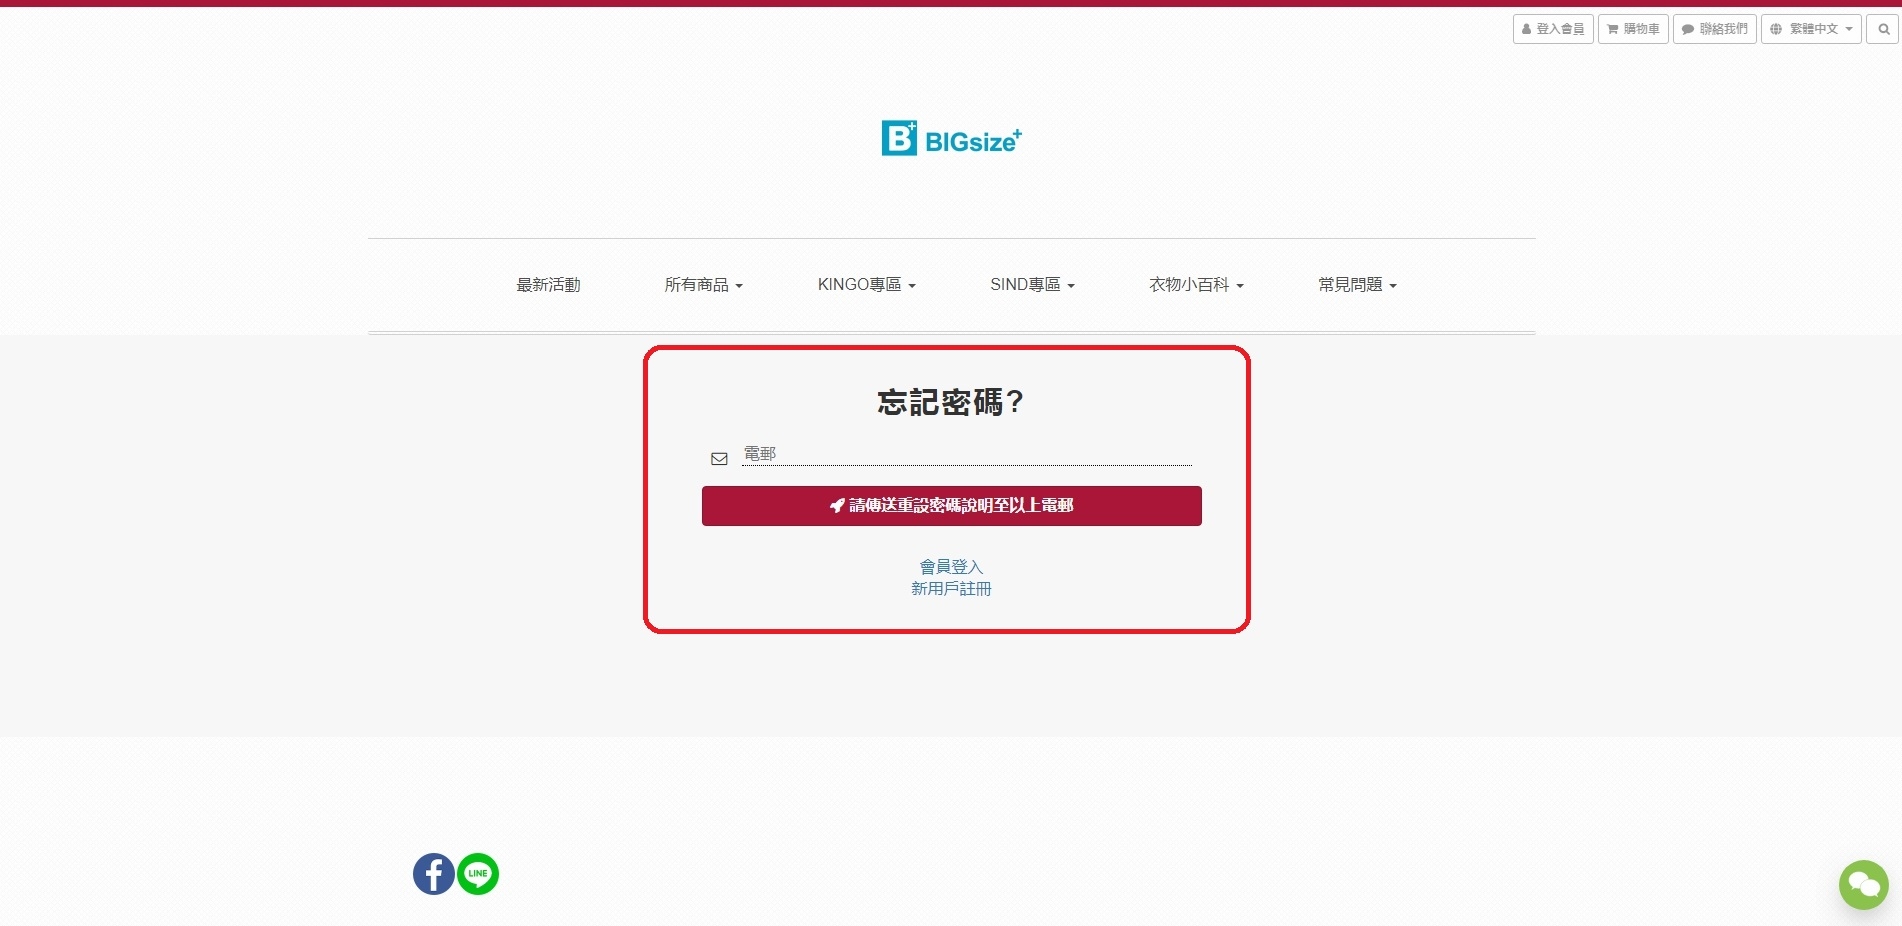Open the 繁體中文 language selector

point(1810,29)
